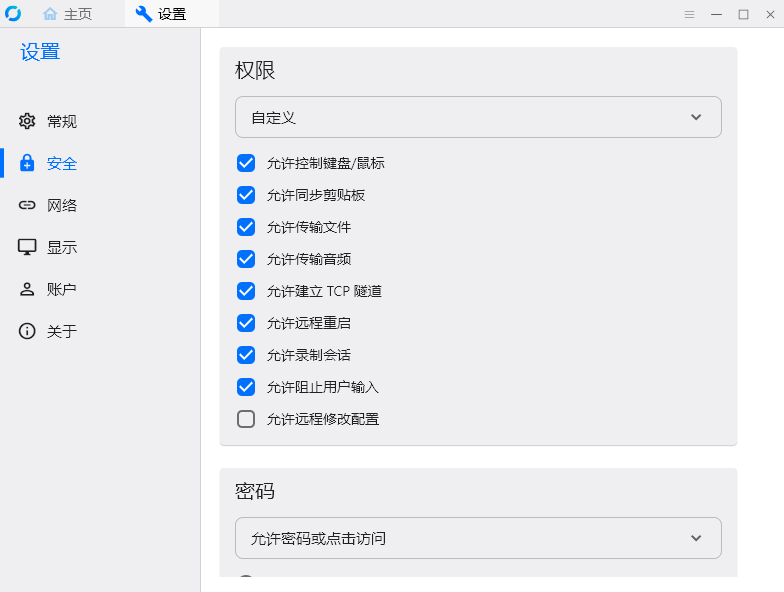784x592 pixels.
Task: Click the wrench icon on 设置 tab
Action: pos(144,14)
